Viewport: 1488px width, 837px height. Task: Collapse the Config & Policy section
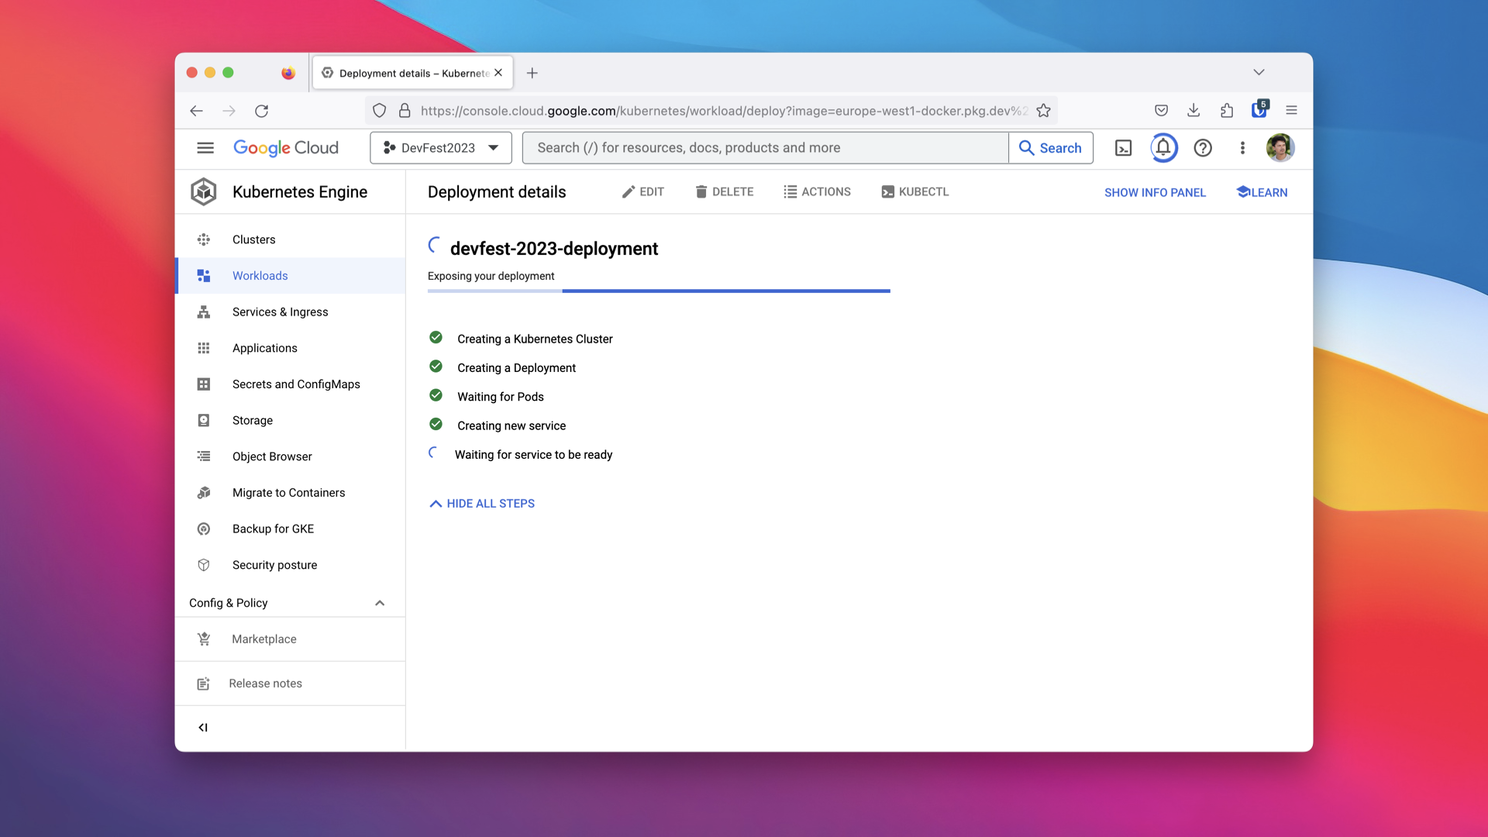[x=380, y=603]
